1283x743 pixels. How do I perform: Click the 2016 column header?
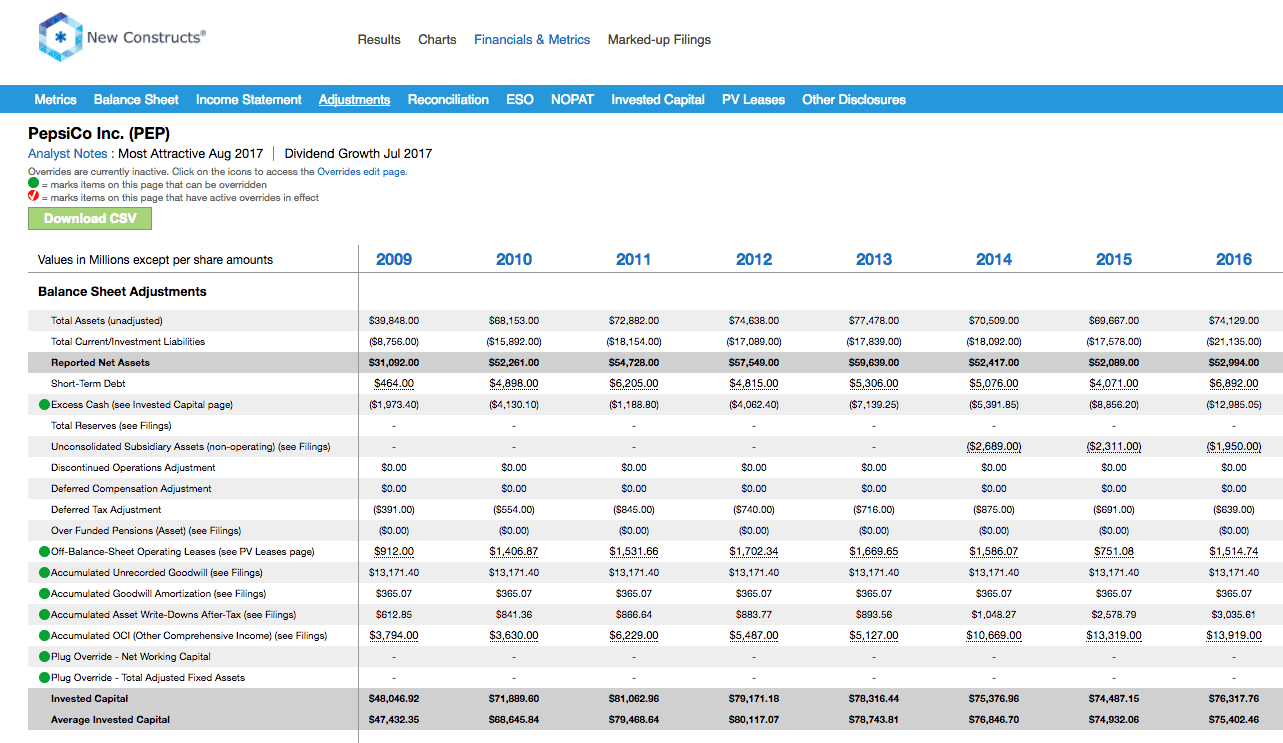pos(1234,260)
